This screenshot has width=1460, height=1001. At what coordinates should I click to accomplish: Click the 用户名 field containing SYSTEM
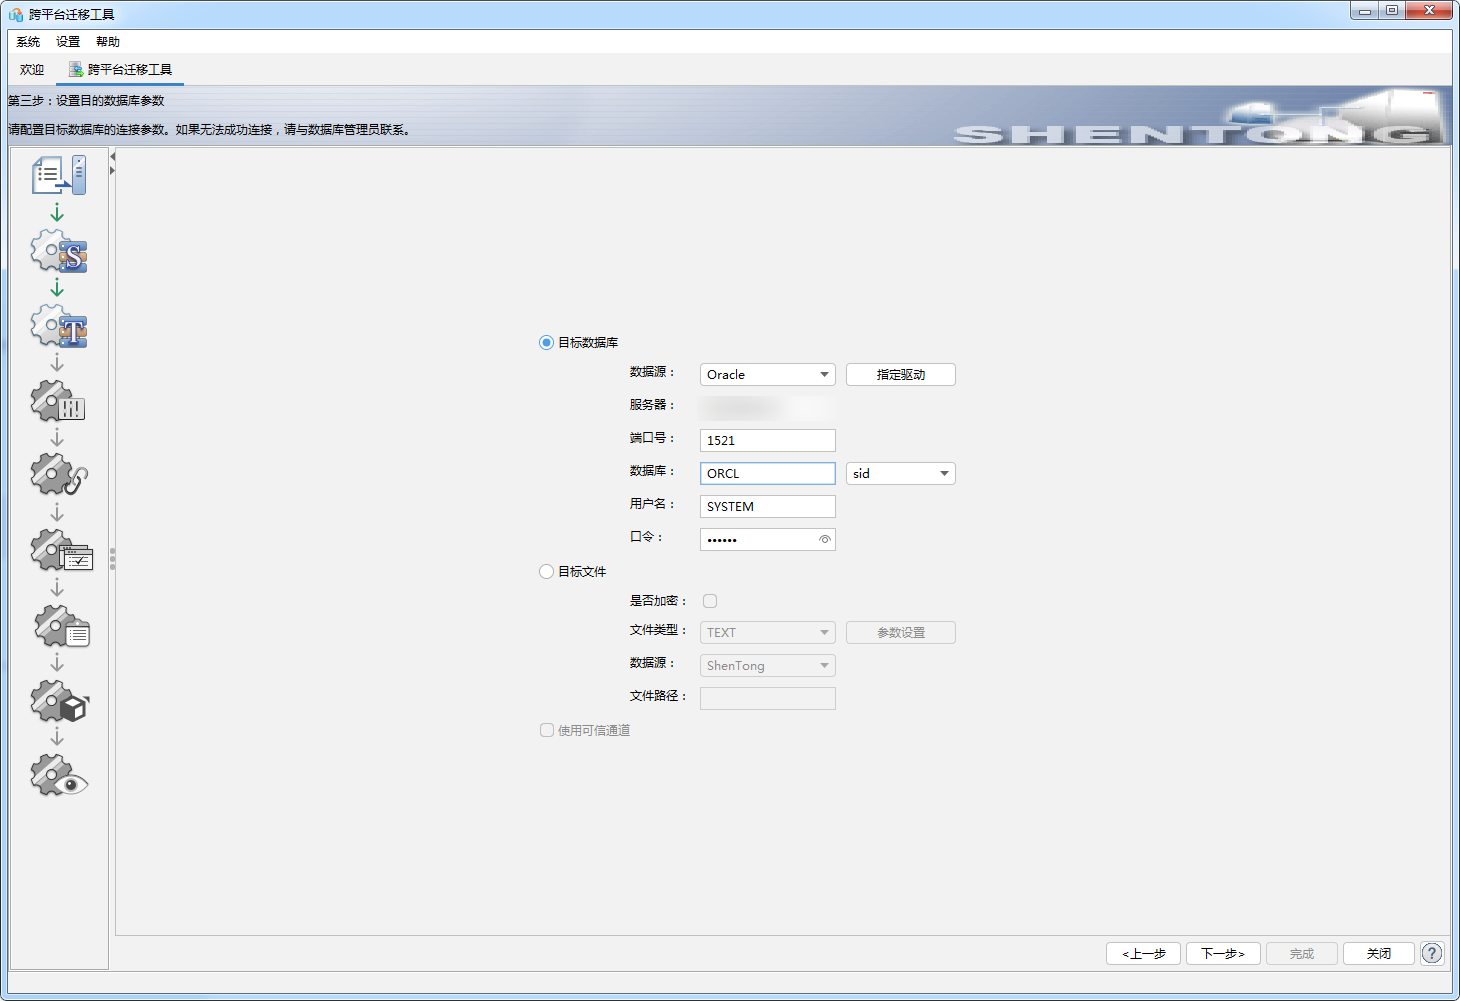click(767, 507)
